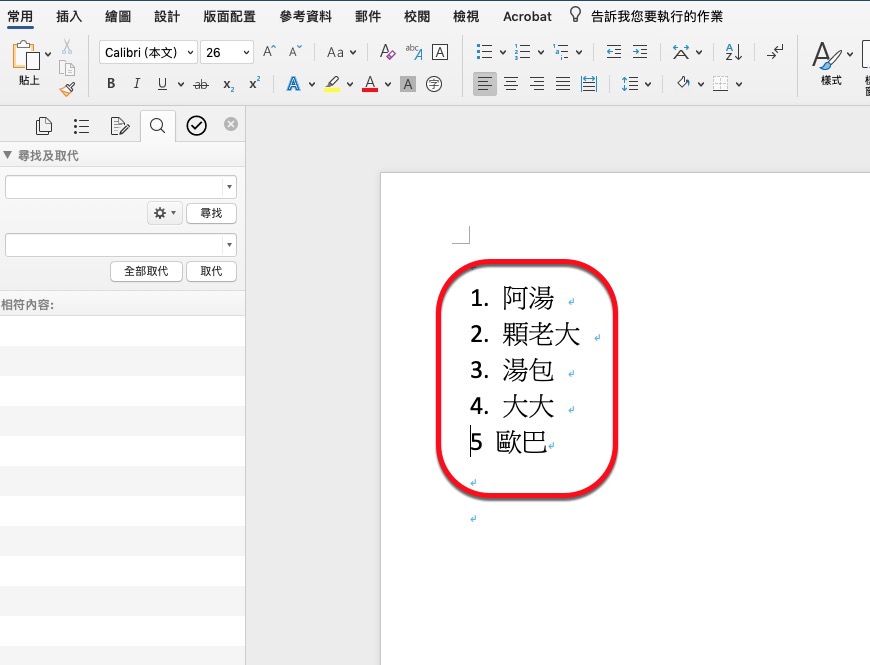Open the 版面配置 ribbon tab
The height and width of the screenshot is (665, 870).
[x=228, y=16]
